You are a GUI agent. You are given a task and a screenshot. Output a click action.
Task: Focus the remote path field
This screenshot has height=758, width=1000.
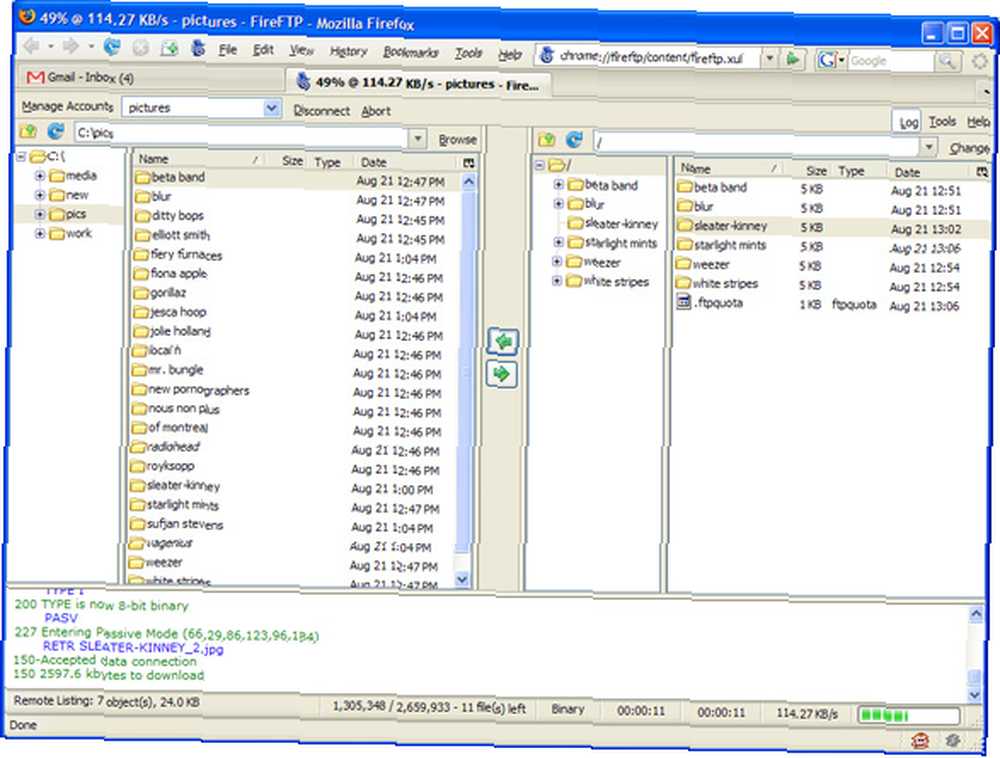[x=756, y=143]
